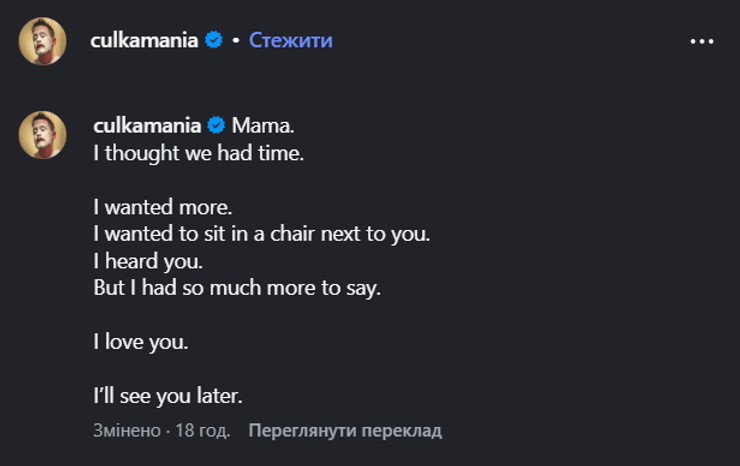
Task: Click the "18 год." timestamp
Action: pos(203,431)
